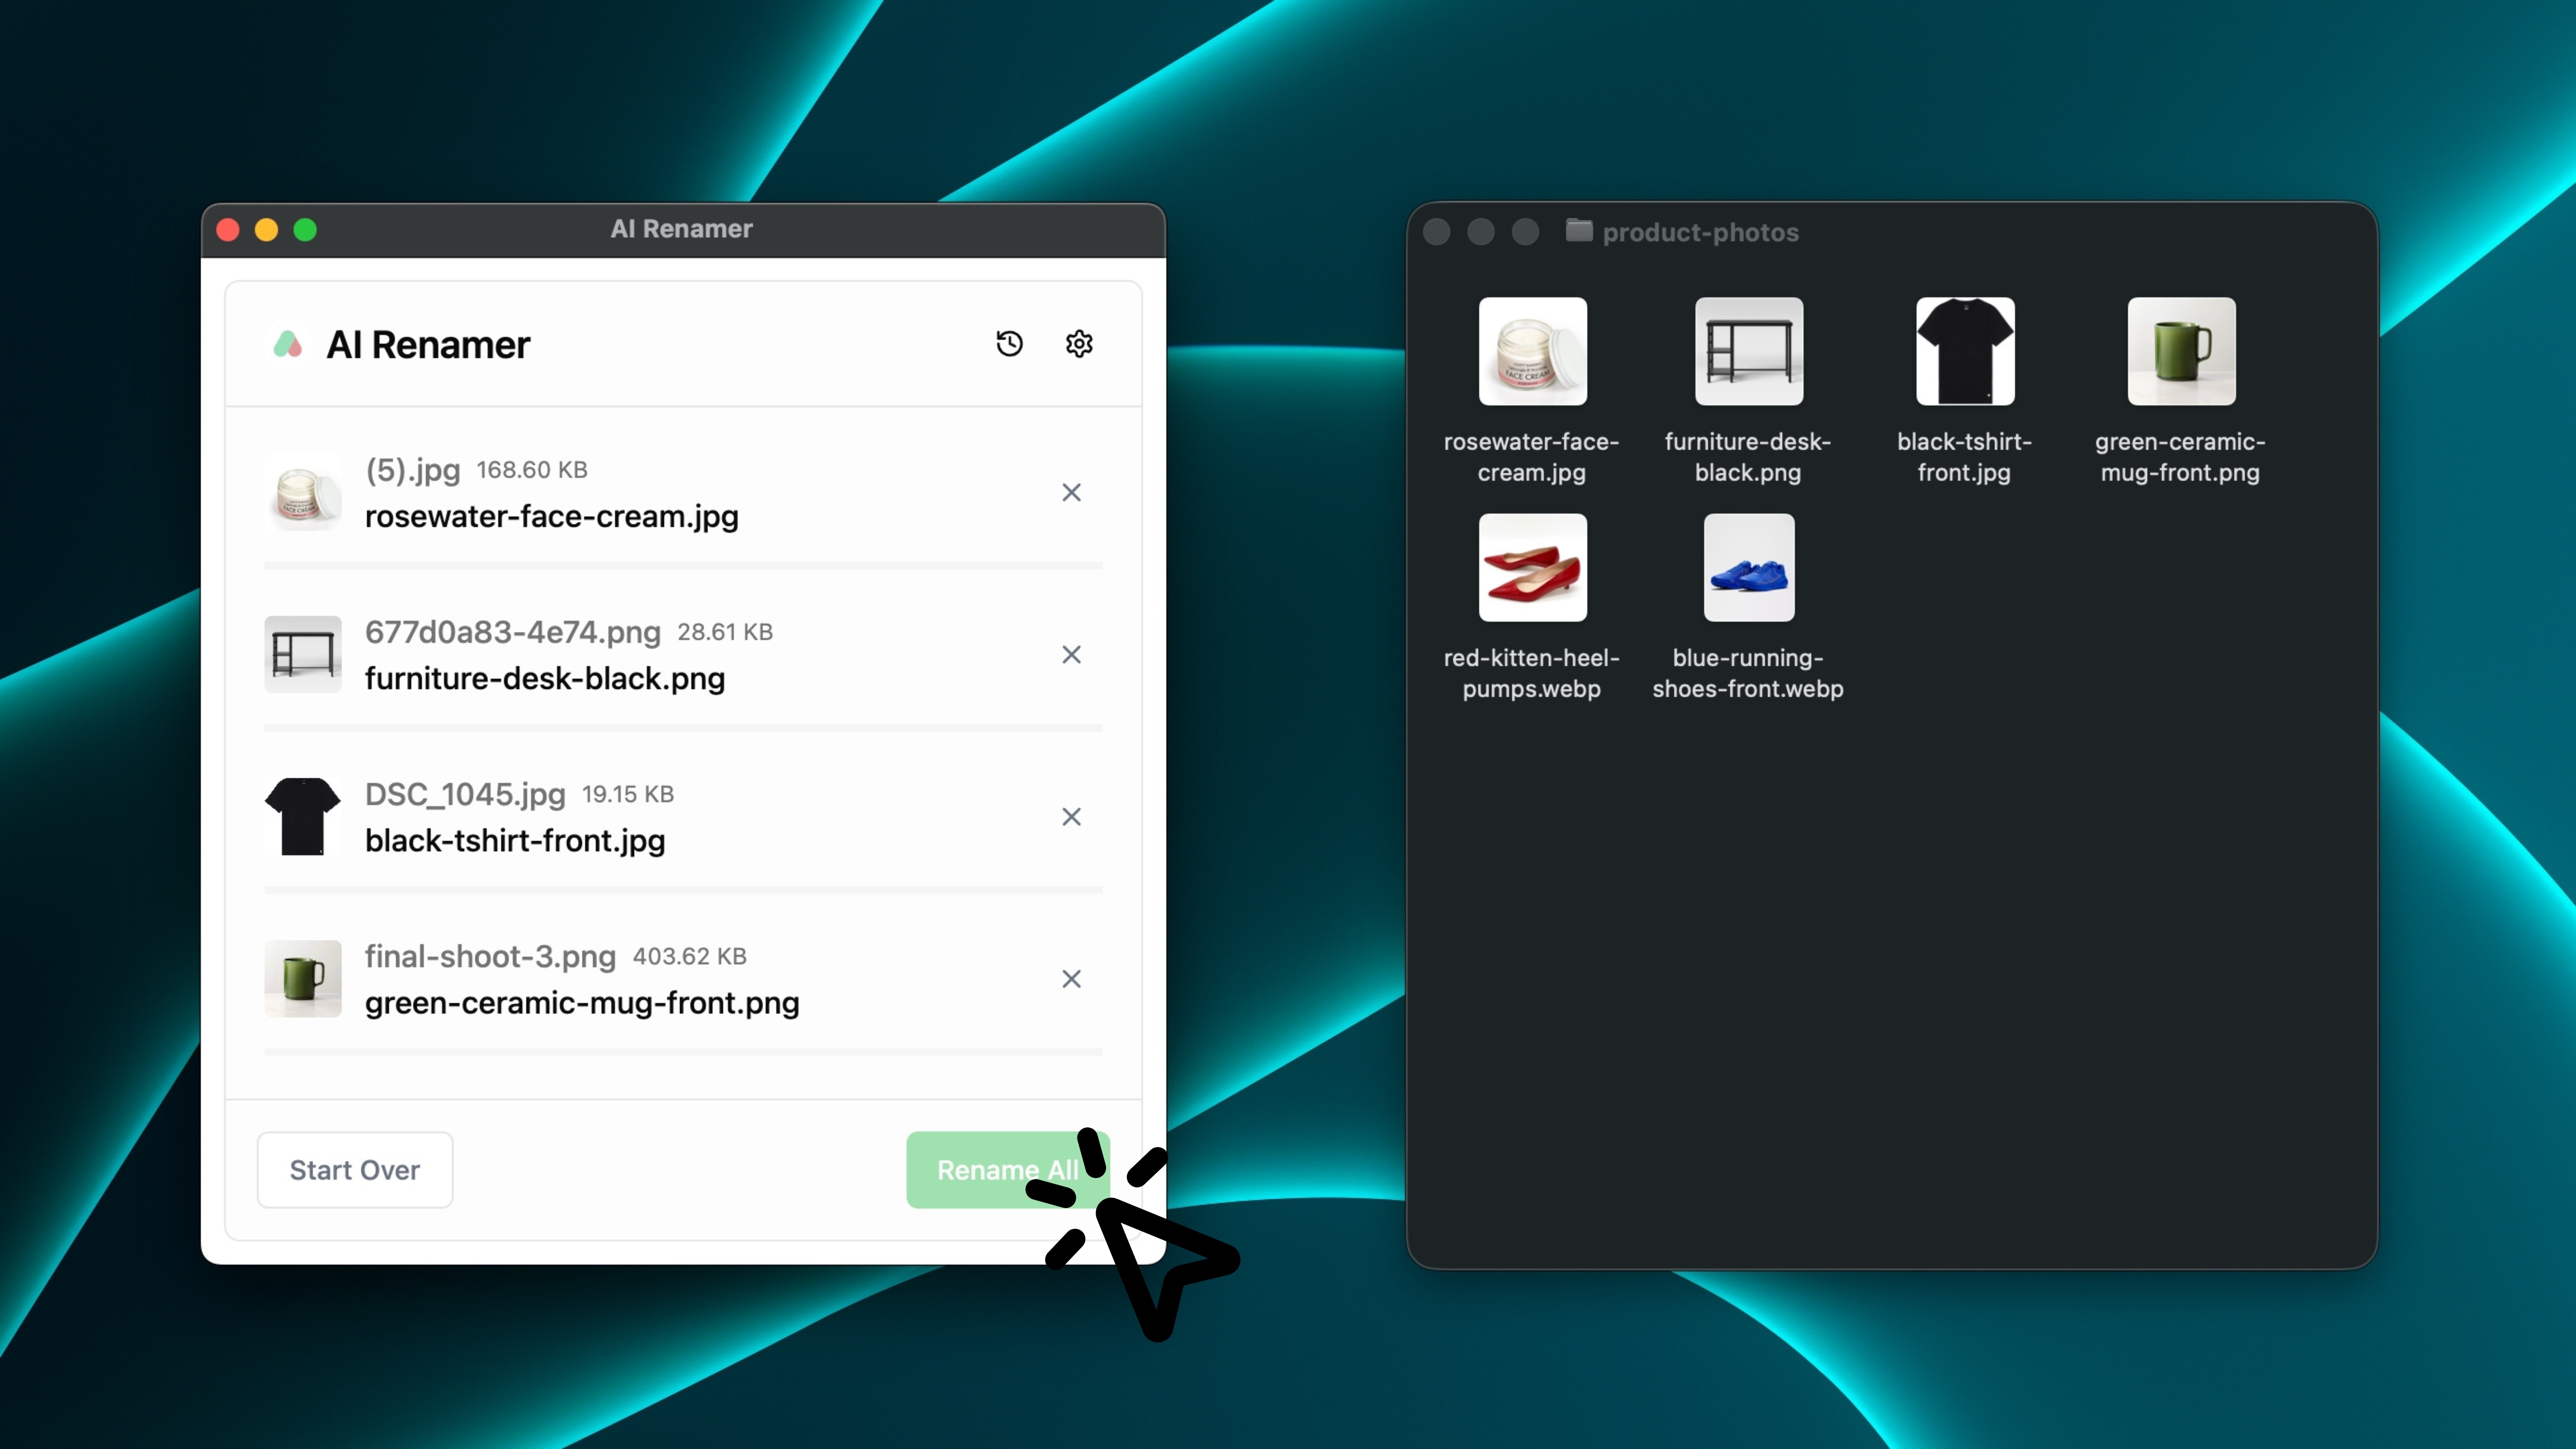2576x1449 pixels.
Task: Remove rosewater-face-cream.jpg from the list
Action: click(x=1071, y=492)
